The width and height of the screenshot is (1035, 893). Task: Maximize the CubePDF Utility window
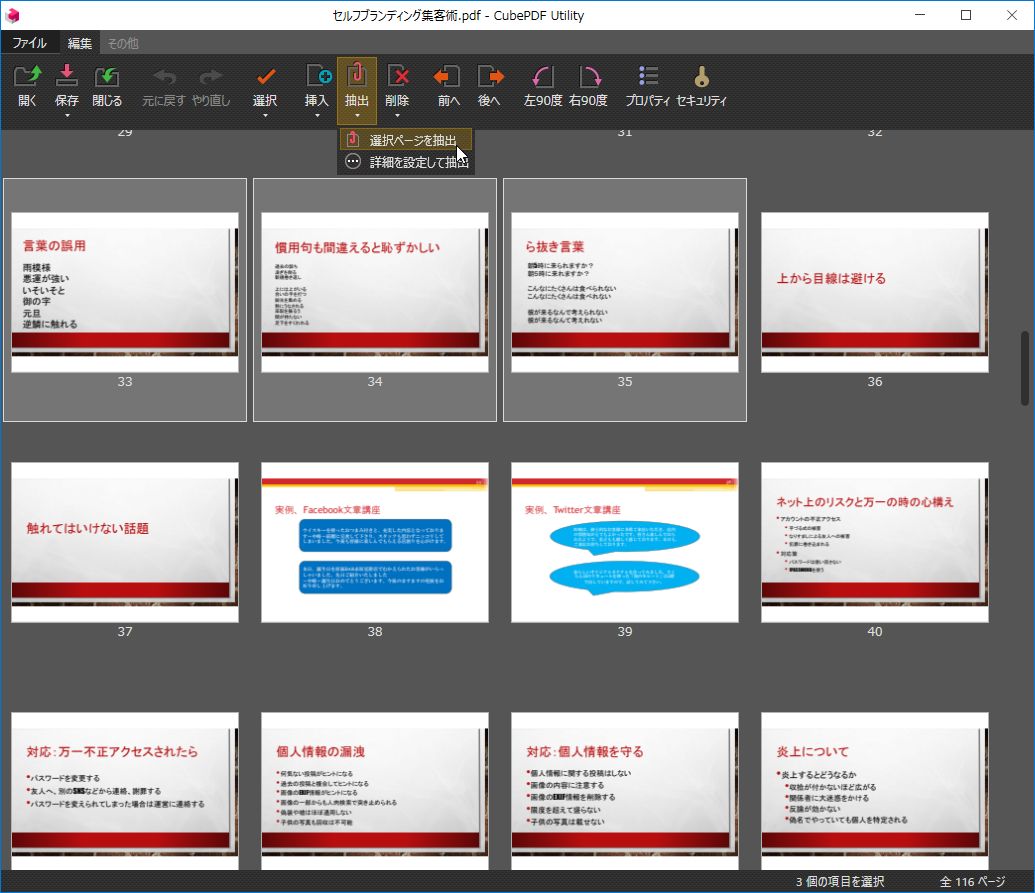966,15
